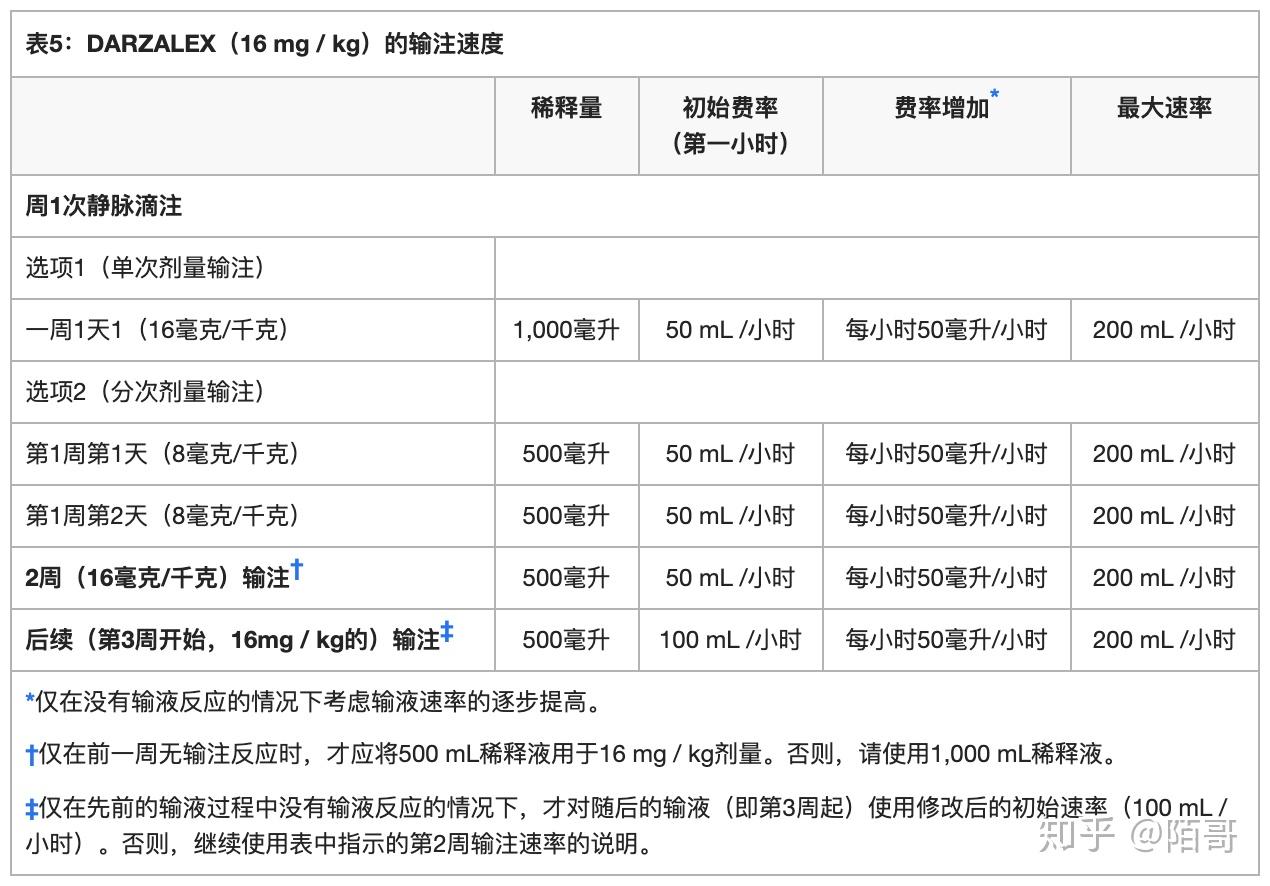Click 200 mL/小时 in the 2周 输注 row
This screenshot has height=886, width=1270.
coord(1164,578)
